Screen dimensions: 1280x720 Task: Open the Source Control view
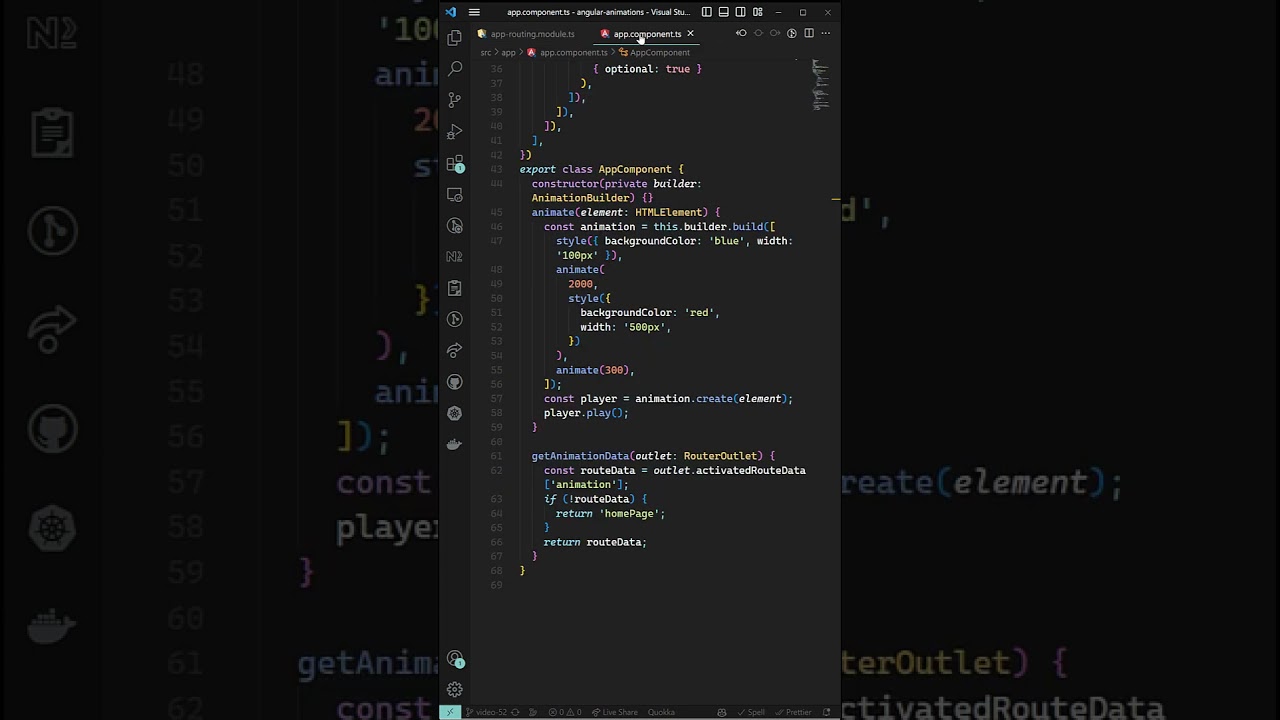[x=455, y=100]
